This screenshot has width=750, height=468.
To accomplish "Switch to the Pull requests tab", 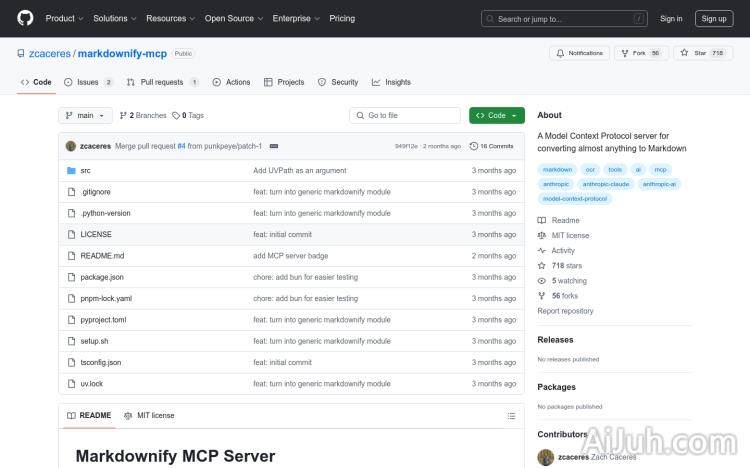I will 163,82.
